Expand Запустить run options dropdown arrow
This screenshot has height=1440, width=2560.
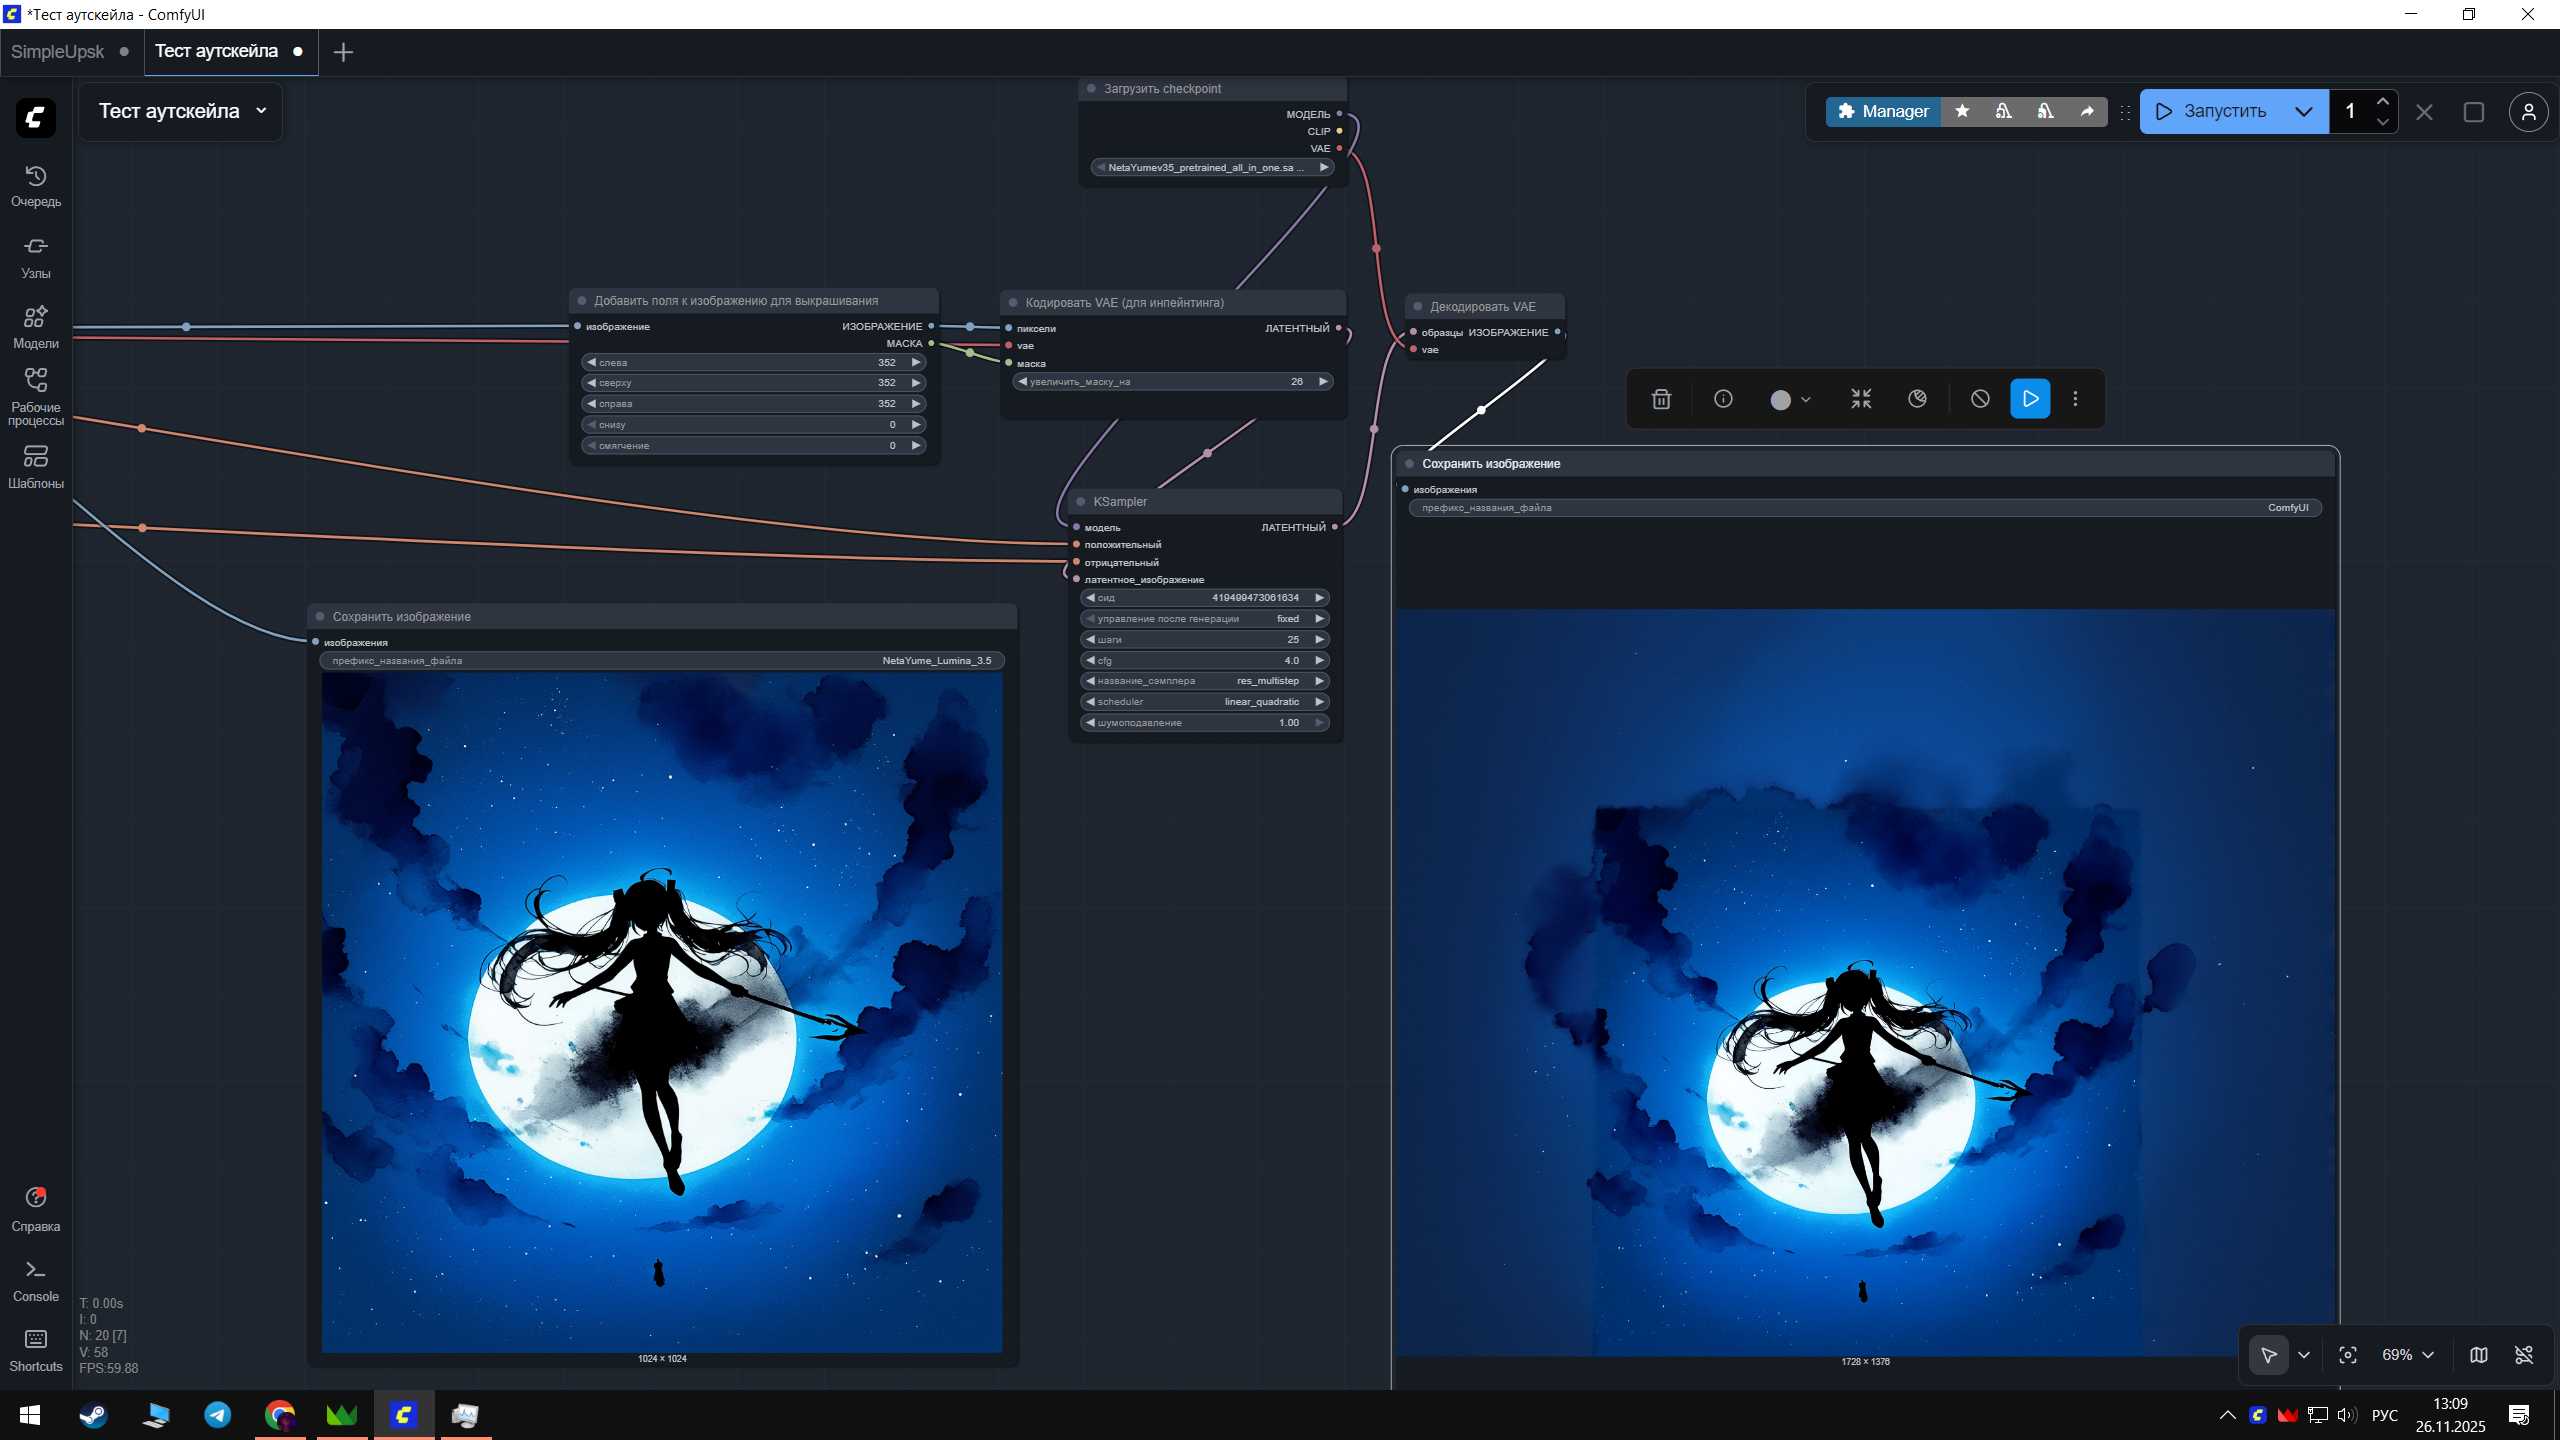tap(2304, 112)
